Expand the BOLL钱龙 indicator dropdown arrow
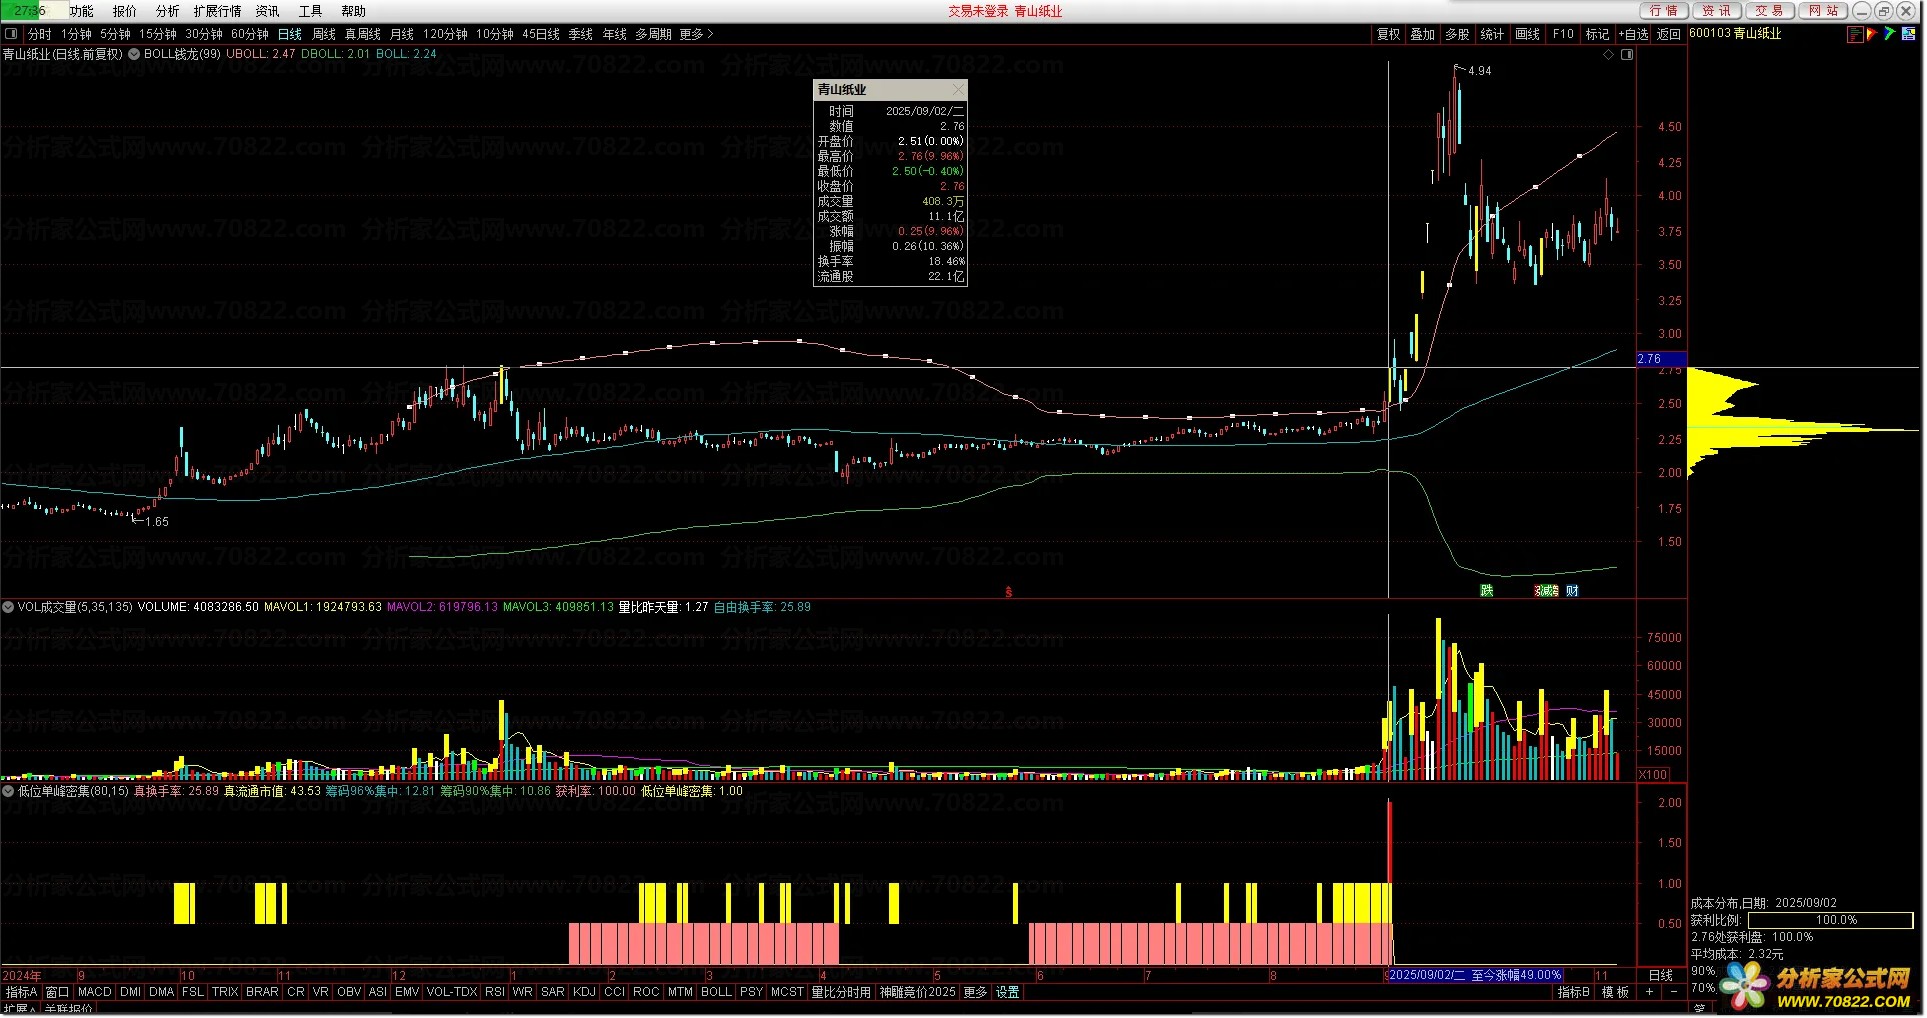 tap(134, 54)
